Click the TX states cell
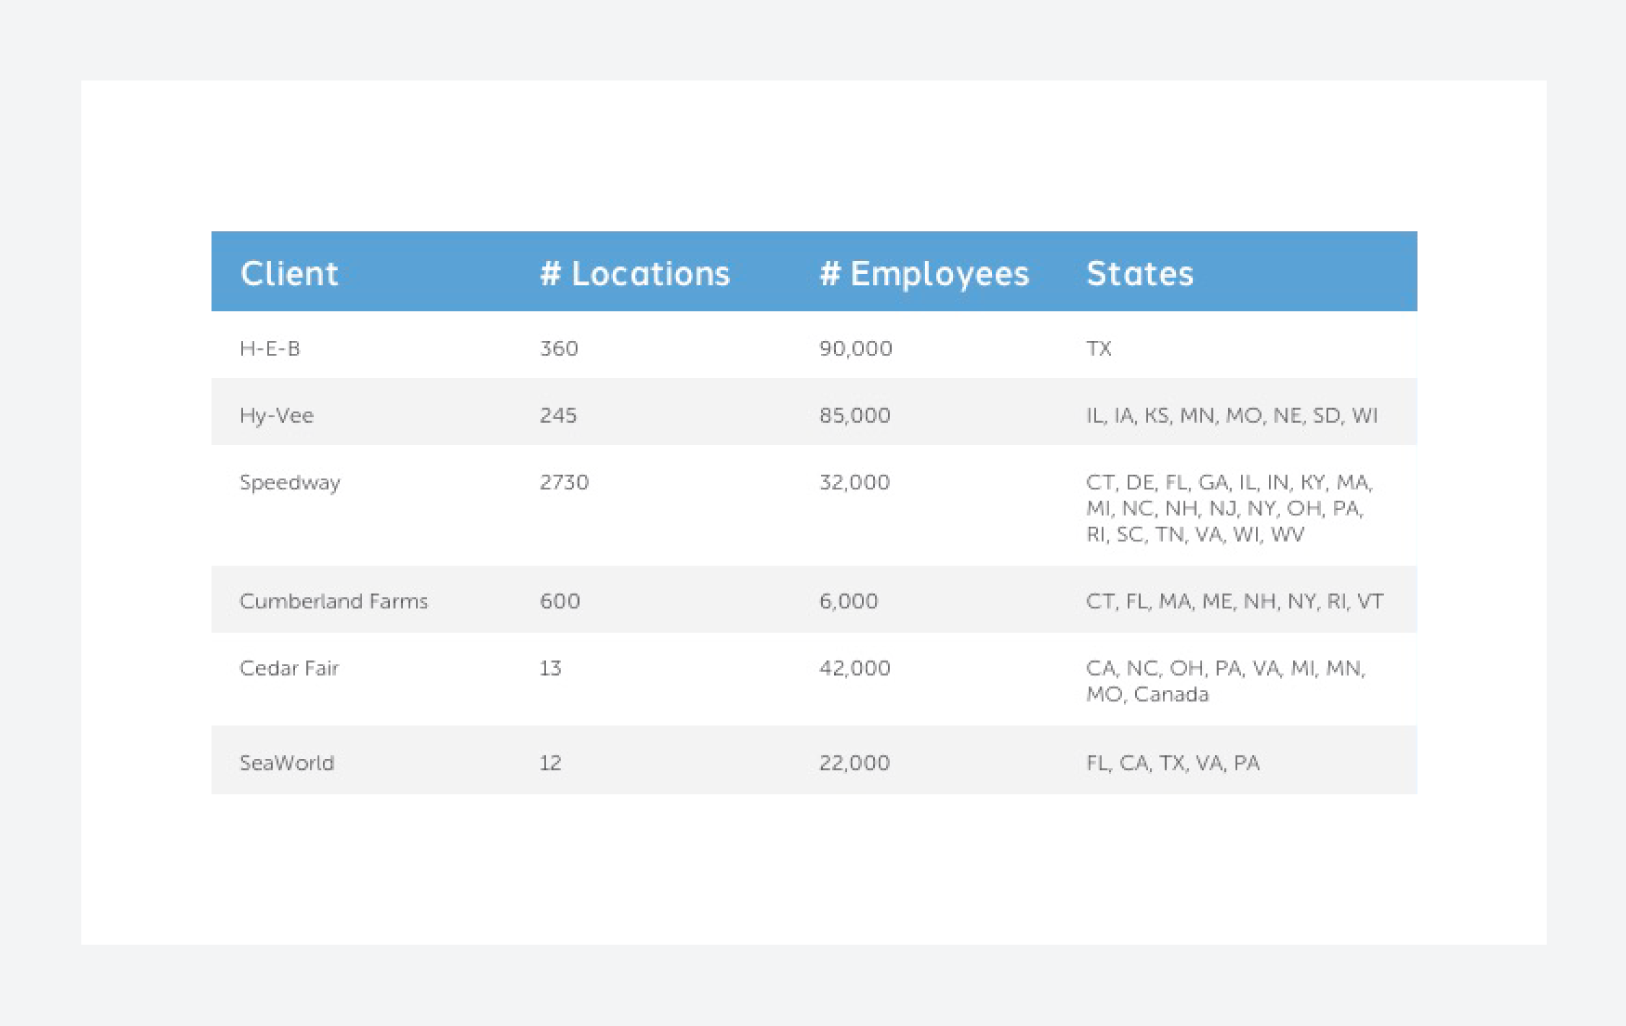This screenshot has height=1026, width=1626. point(1099,348)
